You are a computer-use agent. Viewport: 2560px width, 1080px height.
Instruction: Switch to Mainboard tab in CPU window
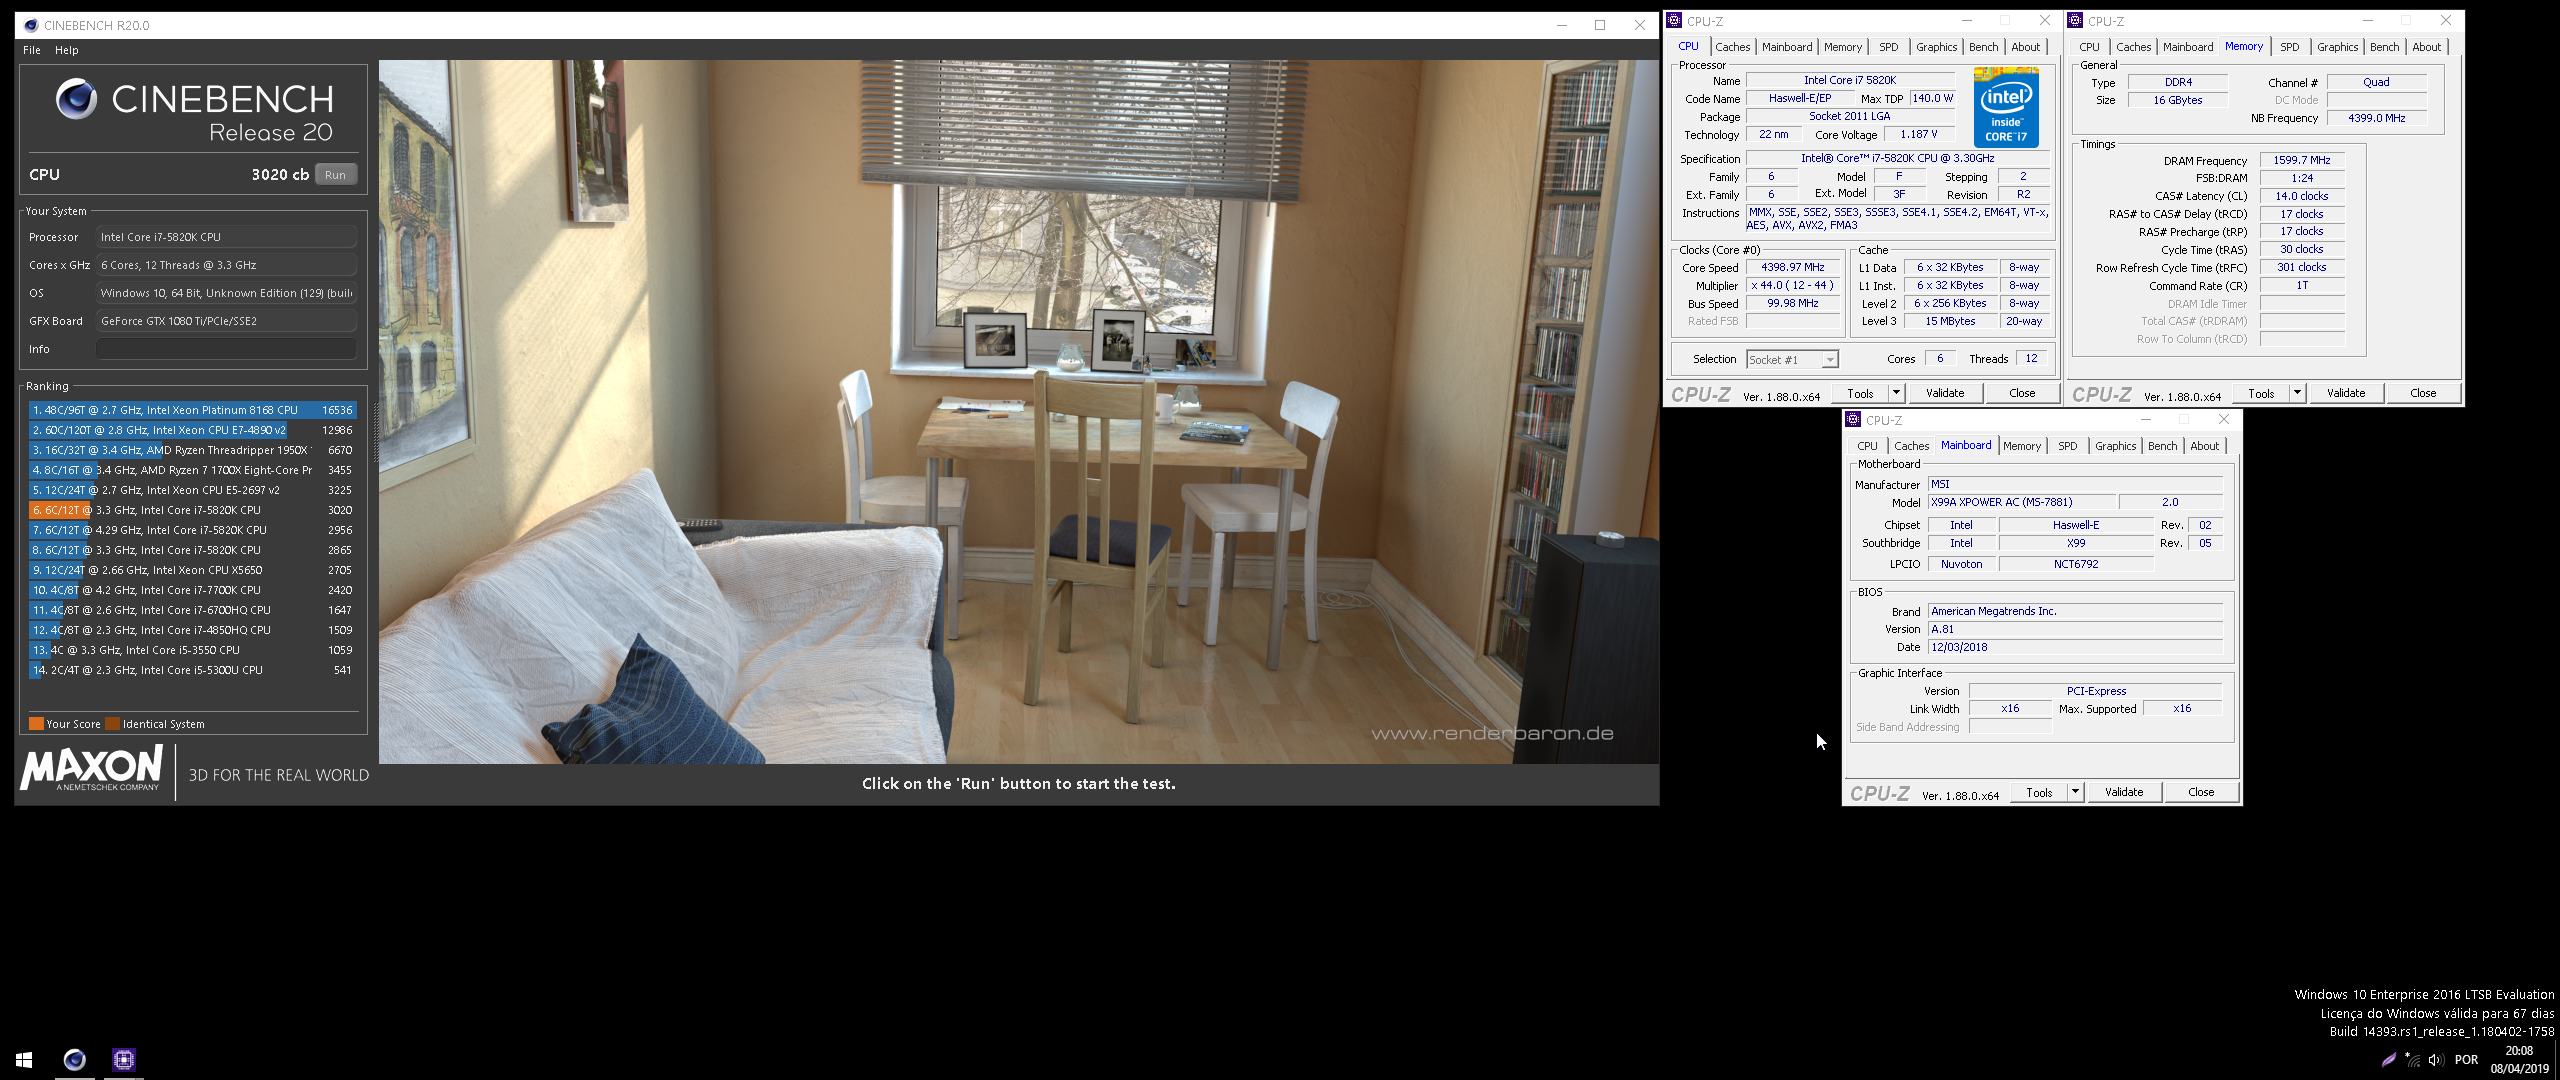click(1787, 47)
